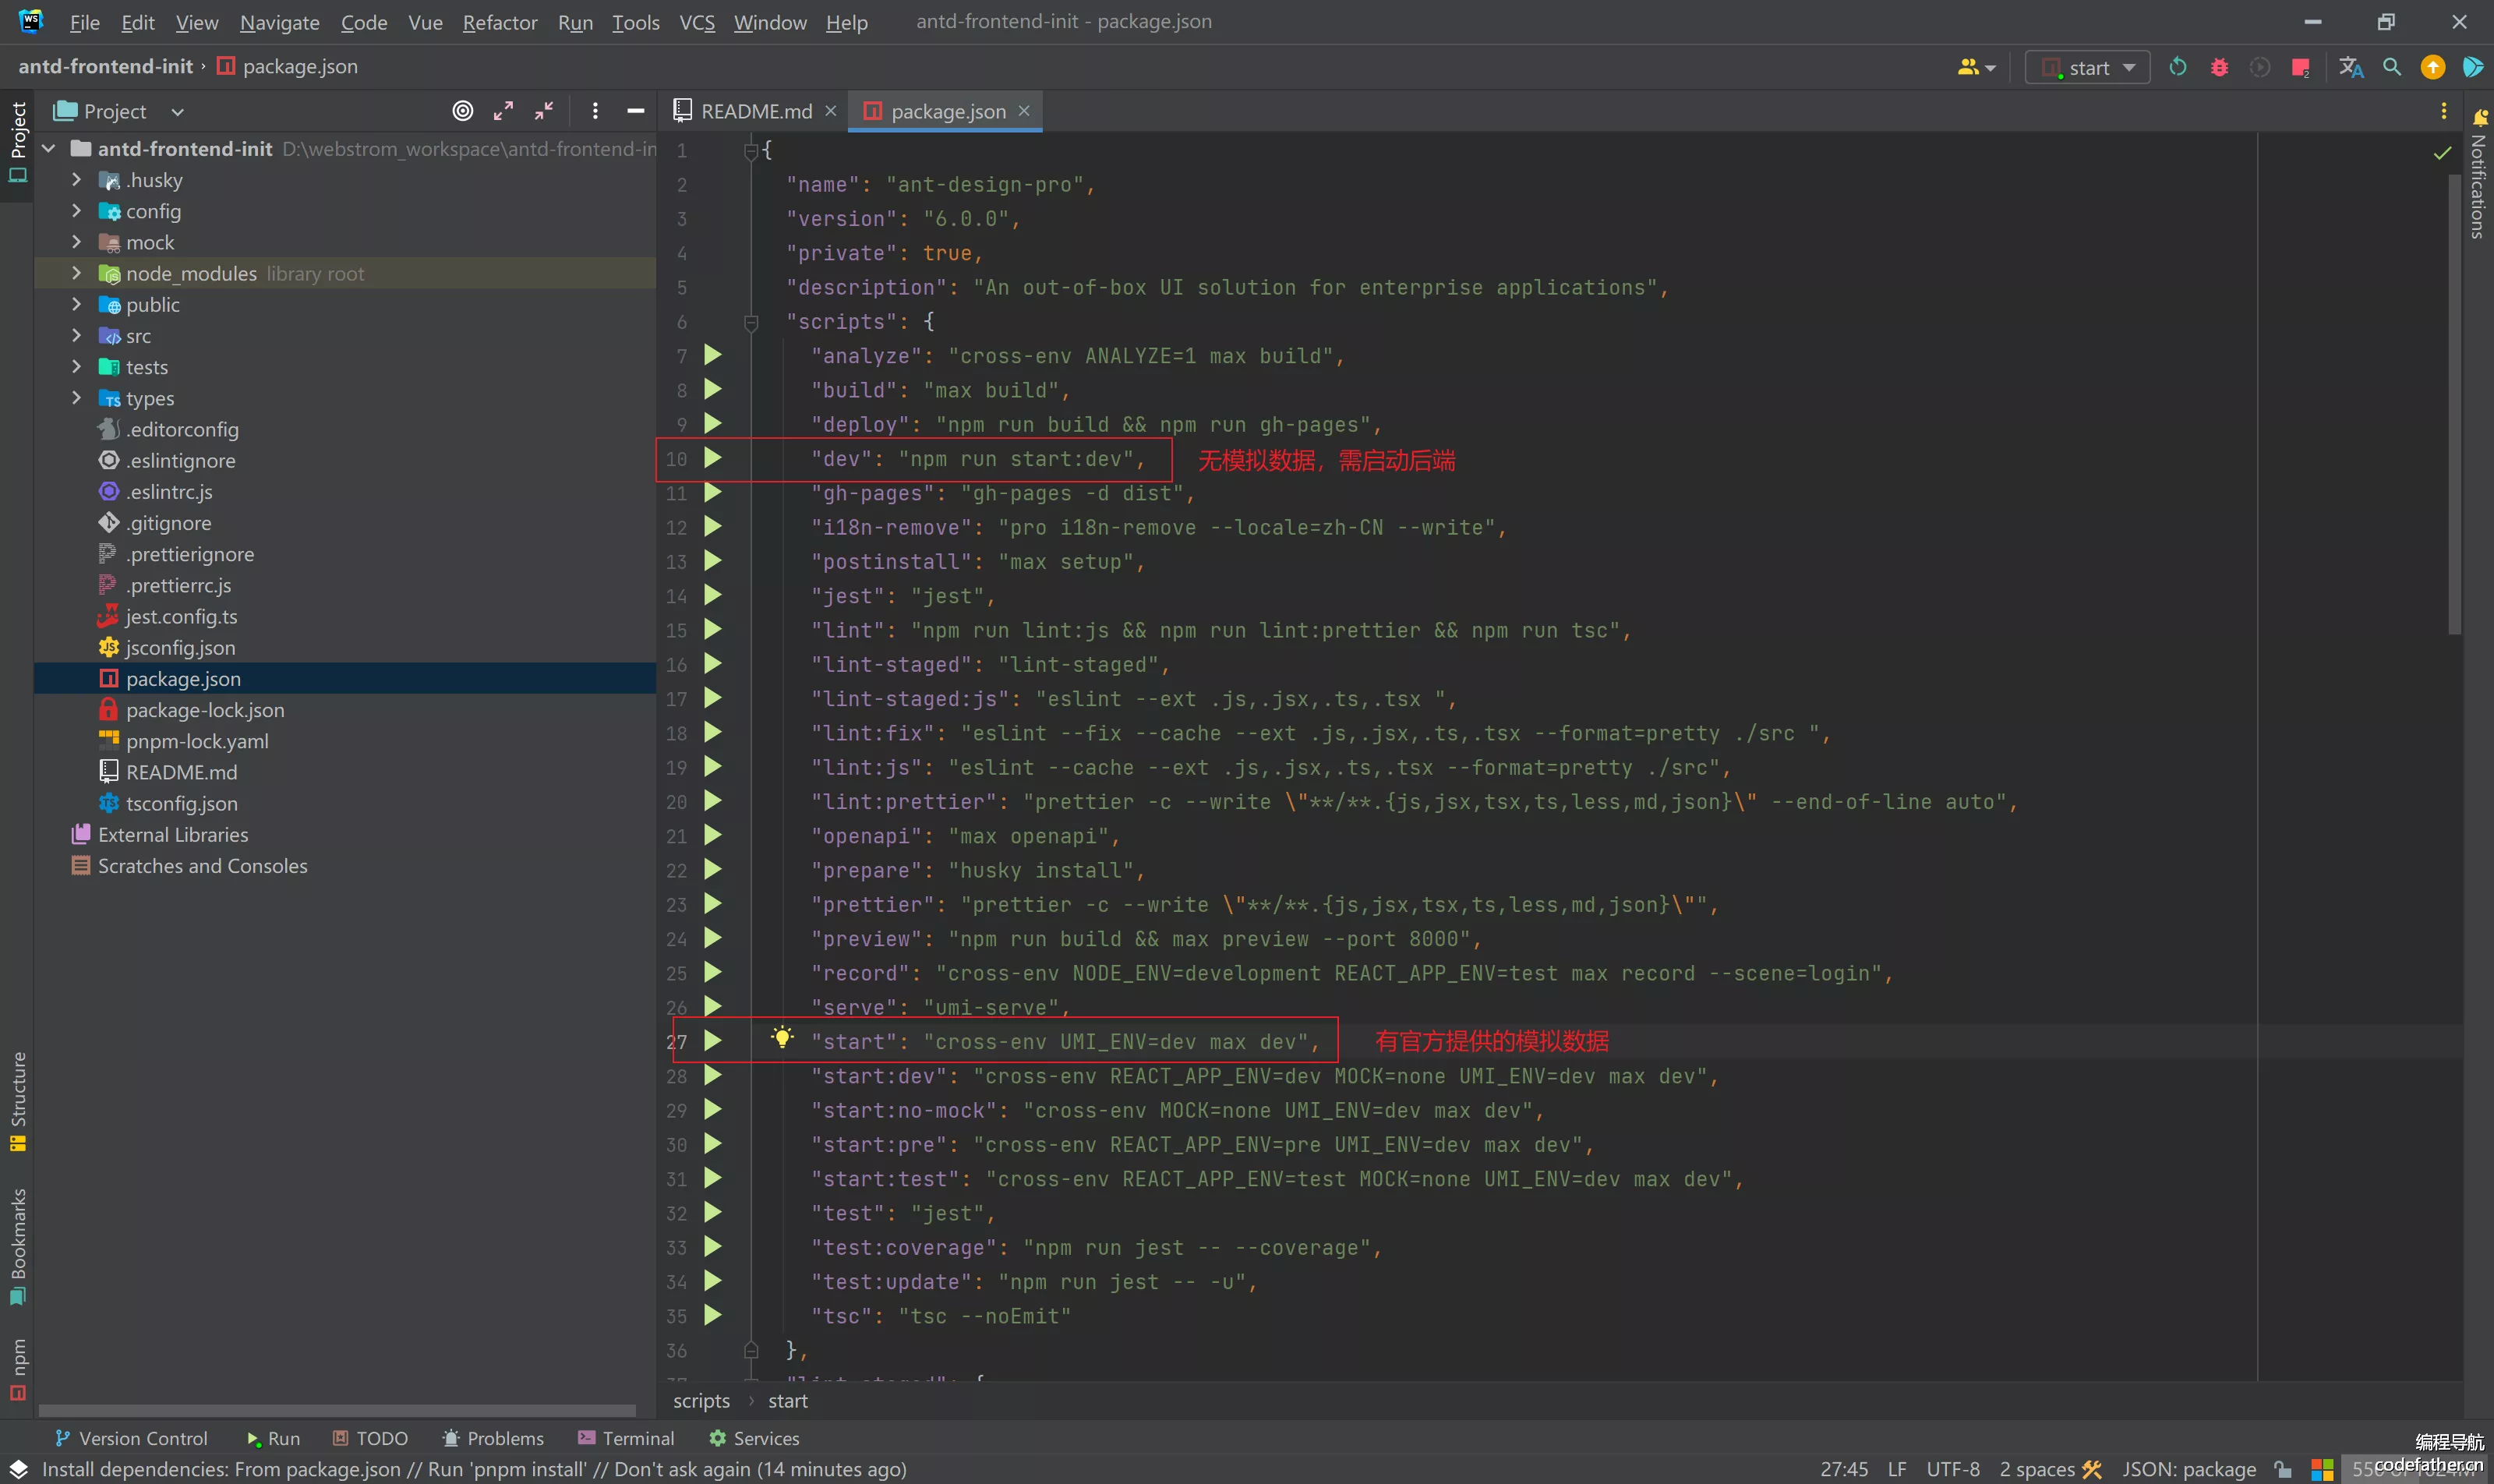Image resolution: width=2494 pixels, height=1484 pixels.
Task: Run the "start" script gutter arrow
Action: 712,1041
